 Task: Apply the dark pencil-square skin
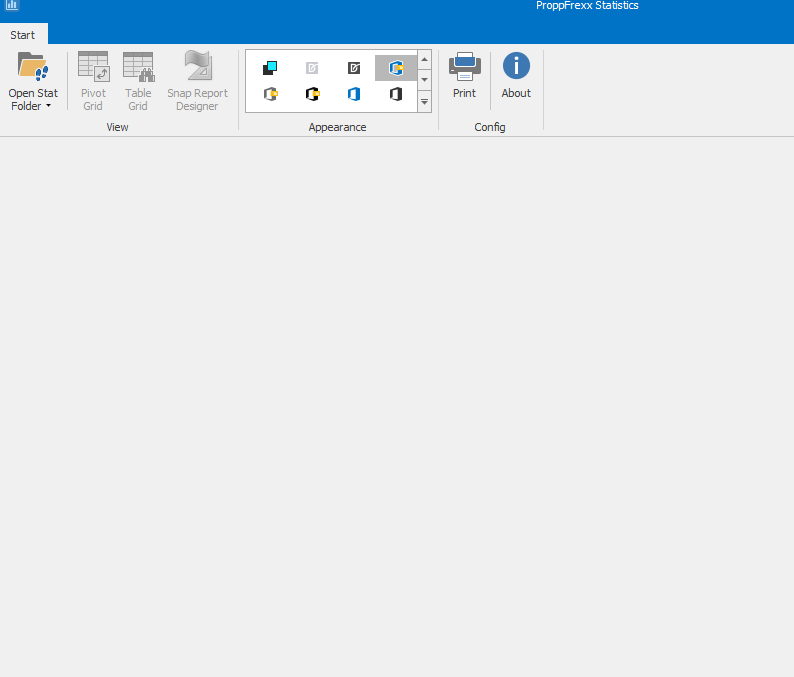coord(354,68)
